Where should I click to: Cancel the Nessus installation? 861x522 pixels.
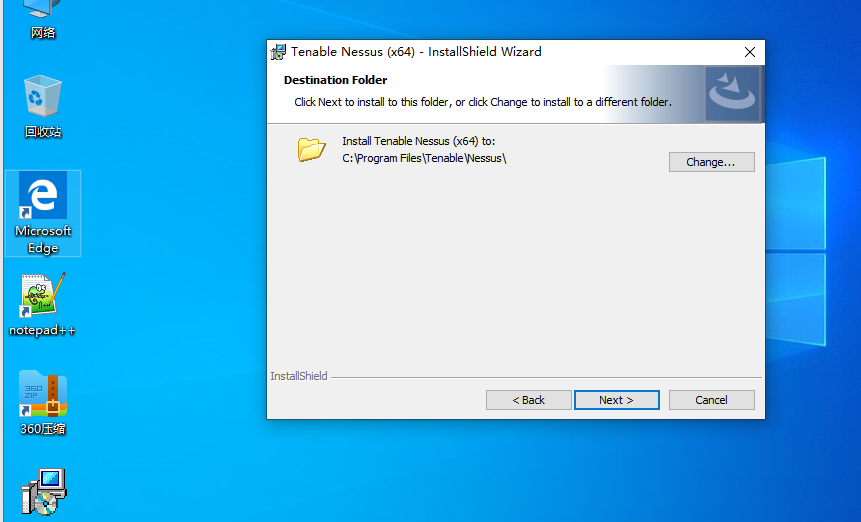tap(711, 400)
